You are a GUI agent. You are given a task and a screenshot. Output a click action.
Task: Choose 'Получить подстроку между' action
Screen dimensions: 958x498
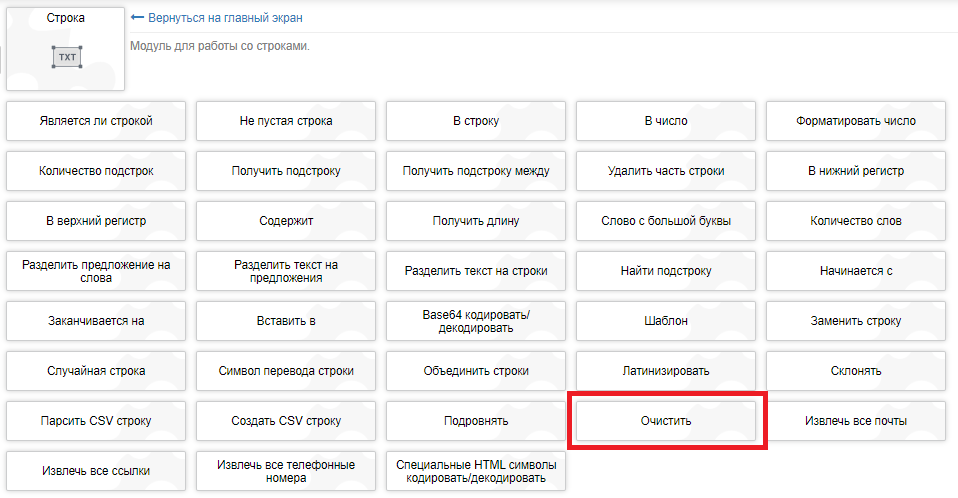click(x=476, y=171)
